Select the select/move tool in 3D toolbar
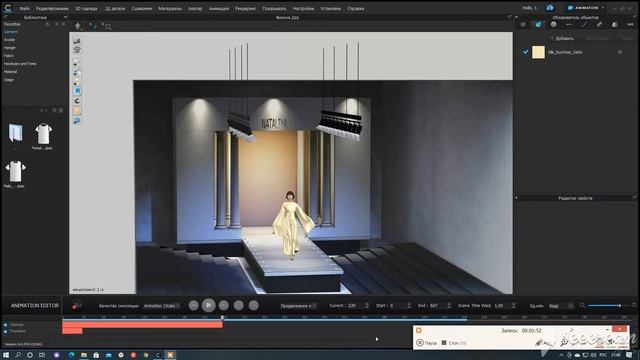Screen dimensions: 640x360 pyautogui.click(x=93, y=27)
